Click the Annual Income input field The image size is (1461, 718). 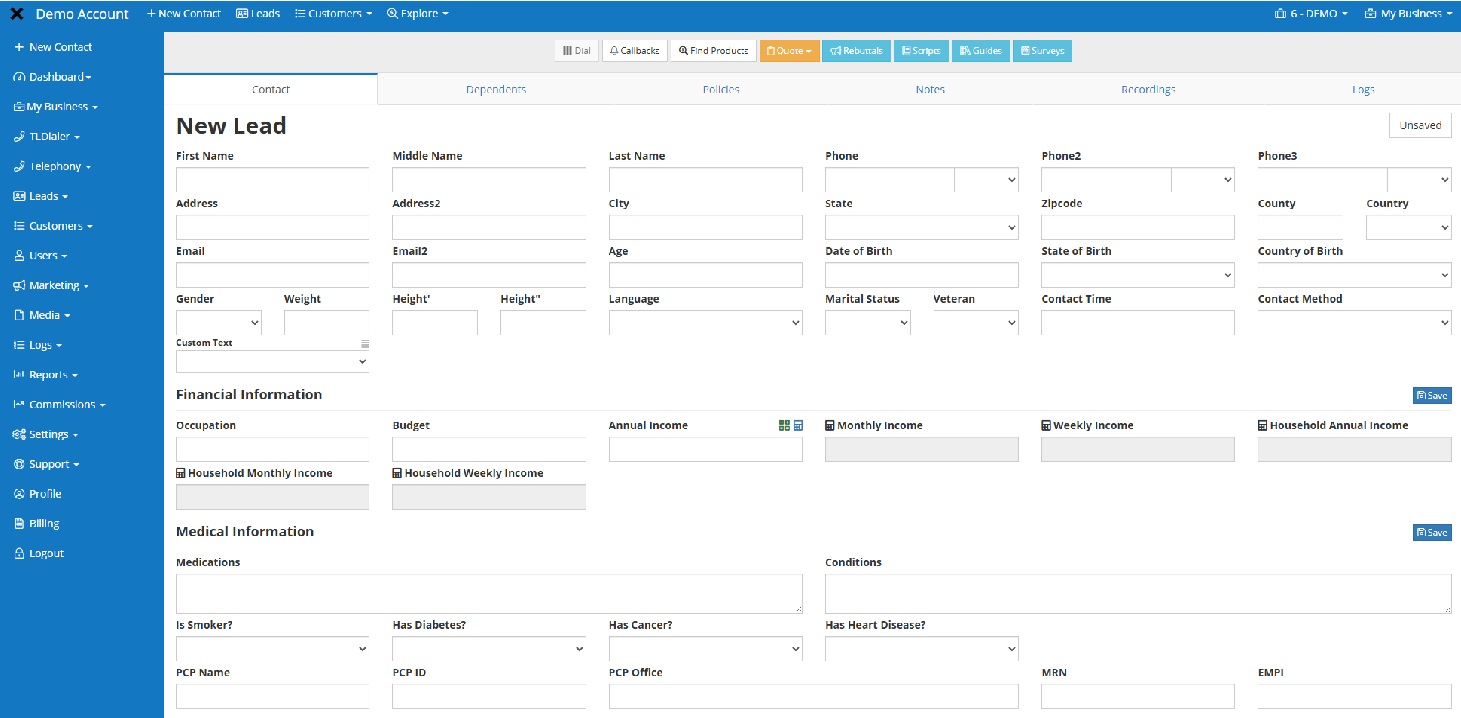tap(706, 450)
